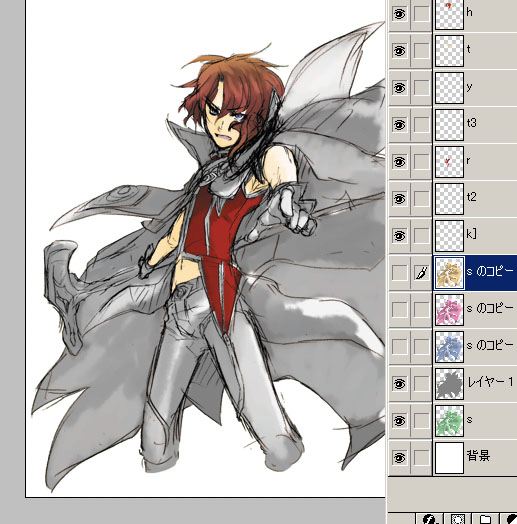The image size is (517, 524).
Task: Toggle visibility of layer y
Action: point(399,88)
